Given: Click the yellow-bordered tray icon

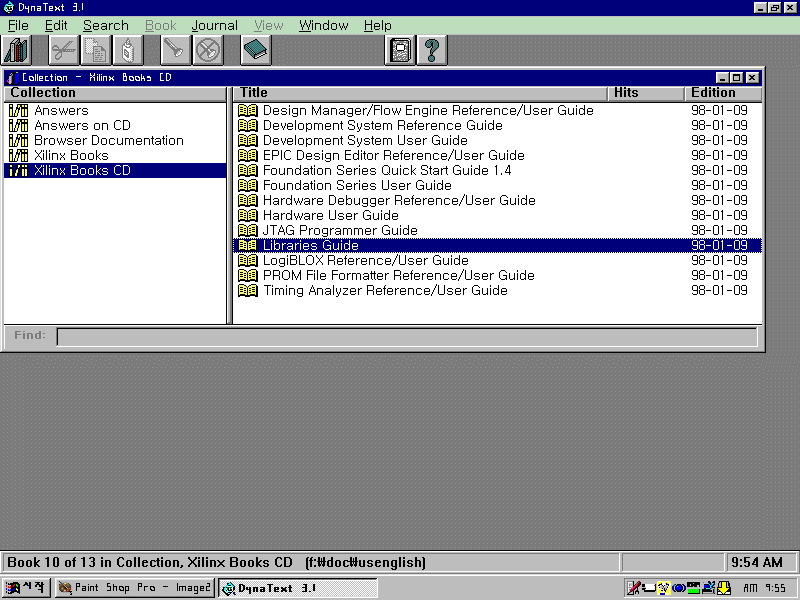Looking at the screenshot, I should coord(663,588).
